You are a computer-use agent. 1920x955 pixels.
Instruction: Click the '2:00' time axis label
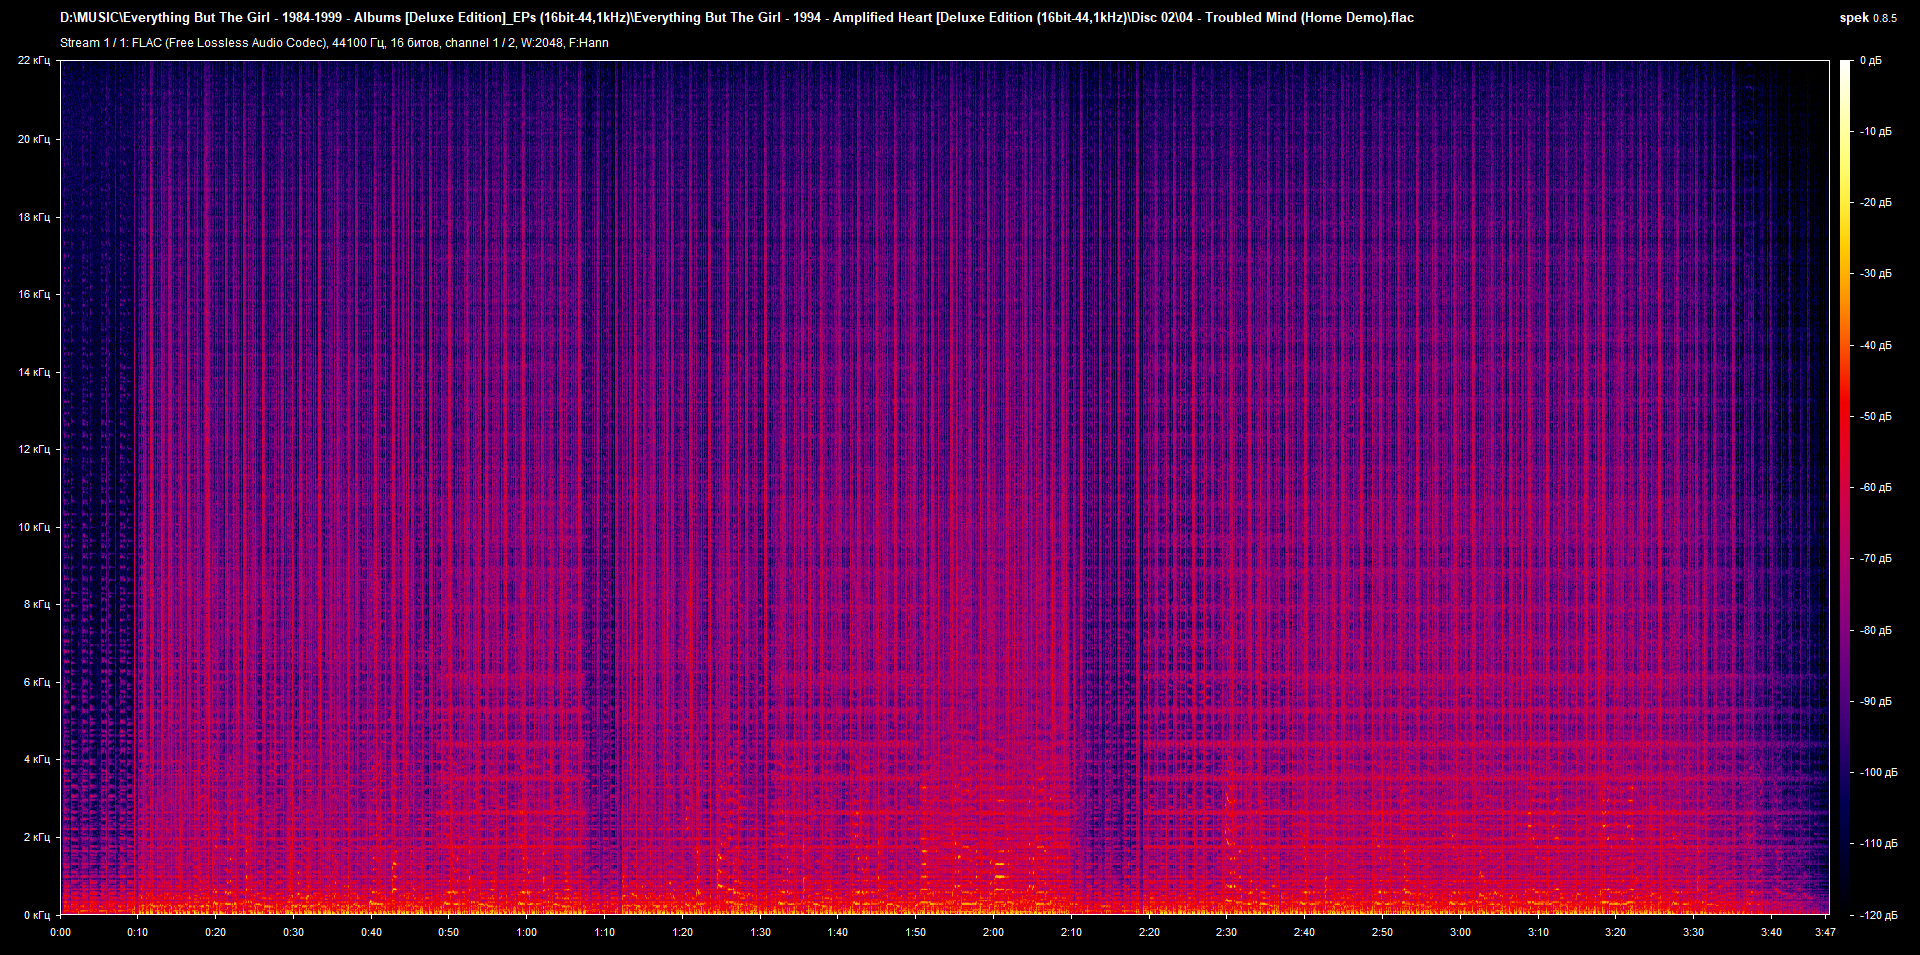coord(993,932)
